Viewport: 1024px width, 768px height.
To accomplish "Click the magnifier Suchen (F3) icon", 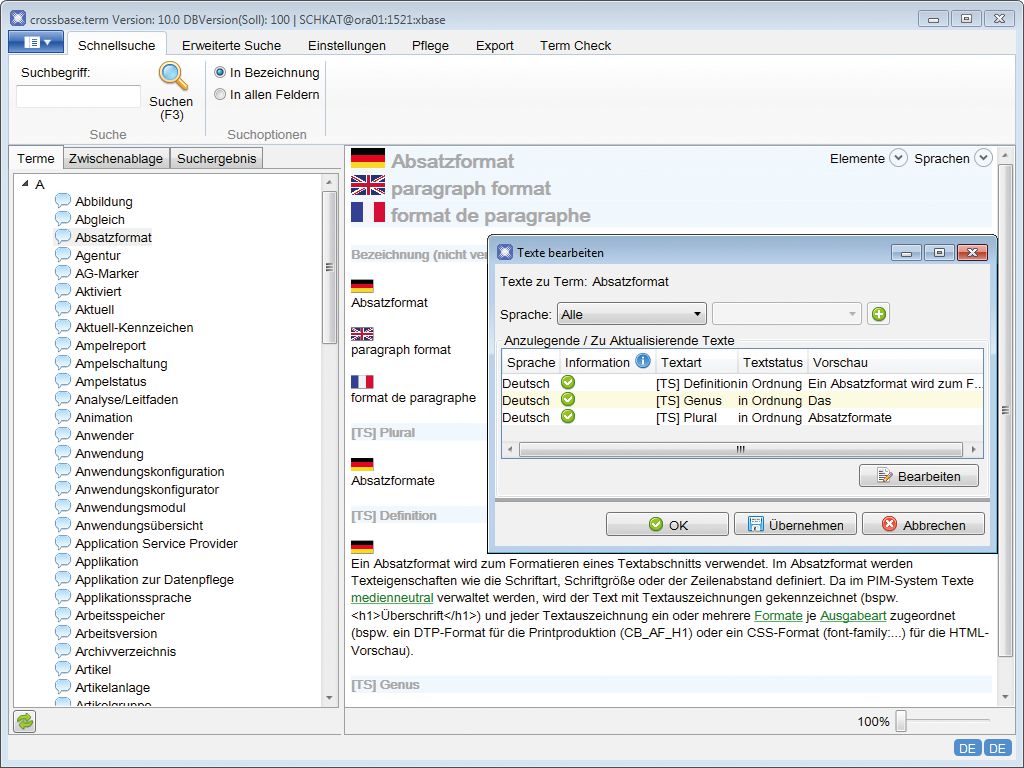I will (x=173, y=76).
